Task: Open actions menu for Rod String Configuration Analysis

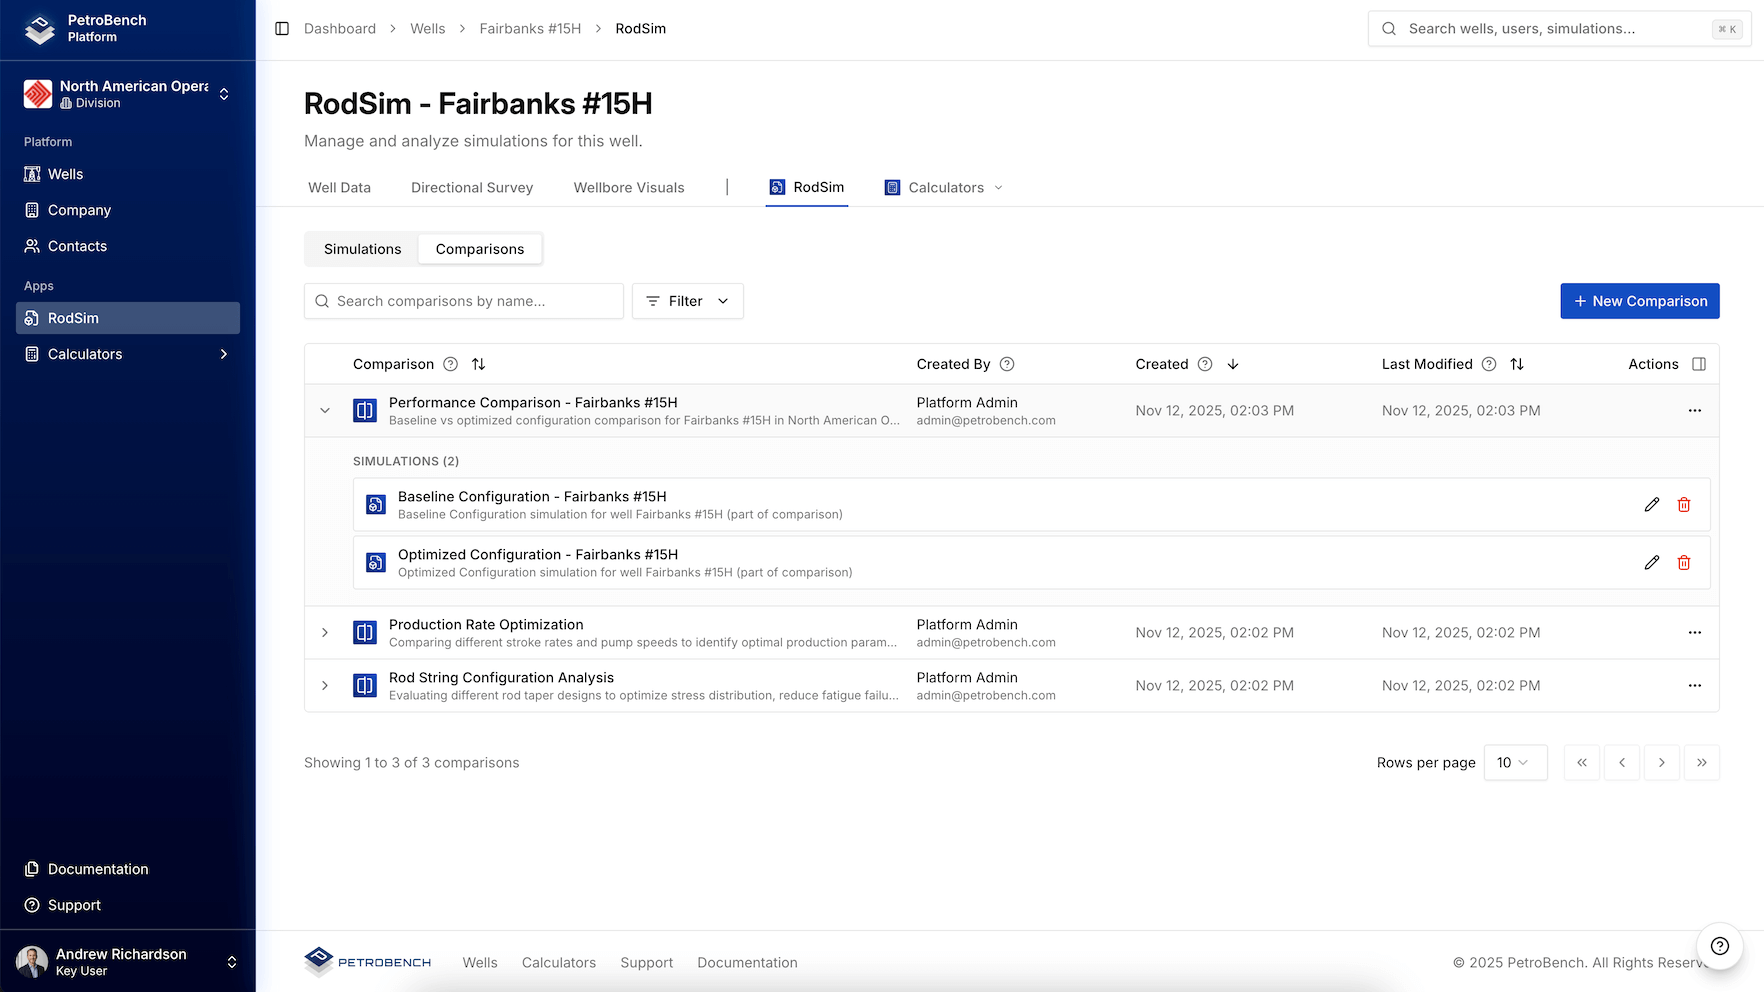Action: pos(1694,686)
